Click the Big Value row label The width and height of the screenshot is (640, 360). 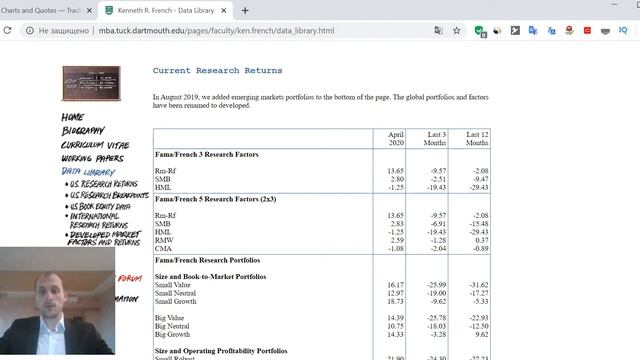(169, 318)
